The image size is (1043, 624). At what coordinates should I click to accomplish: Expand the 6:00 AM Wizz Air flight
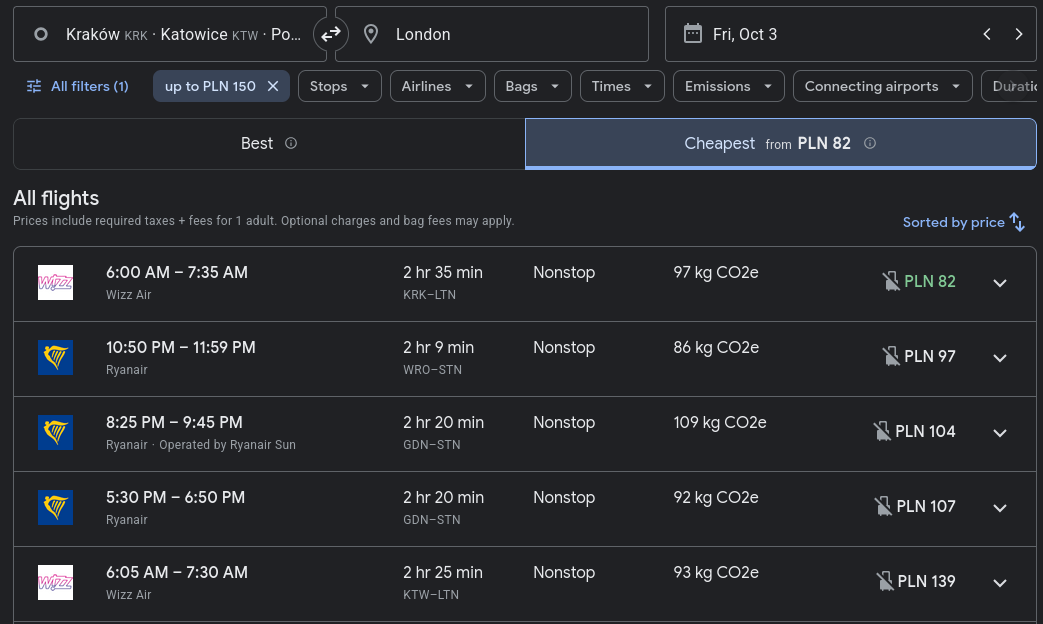coord(1000,283)
